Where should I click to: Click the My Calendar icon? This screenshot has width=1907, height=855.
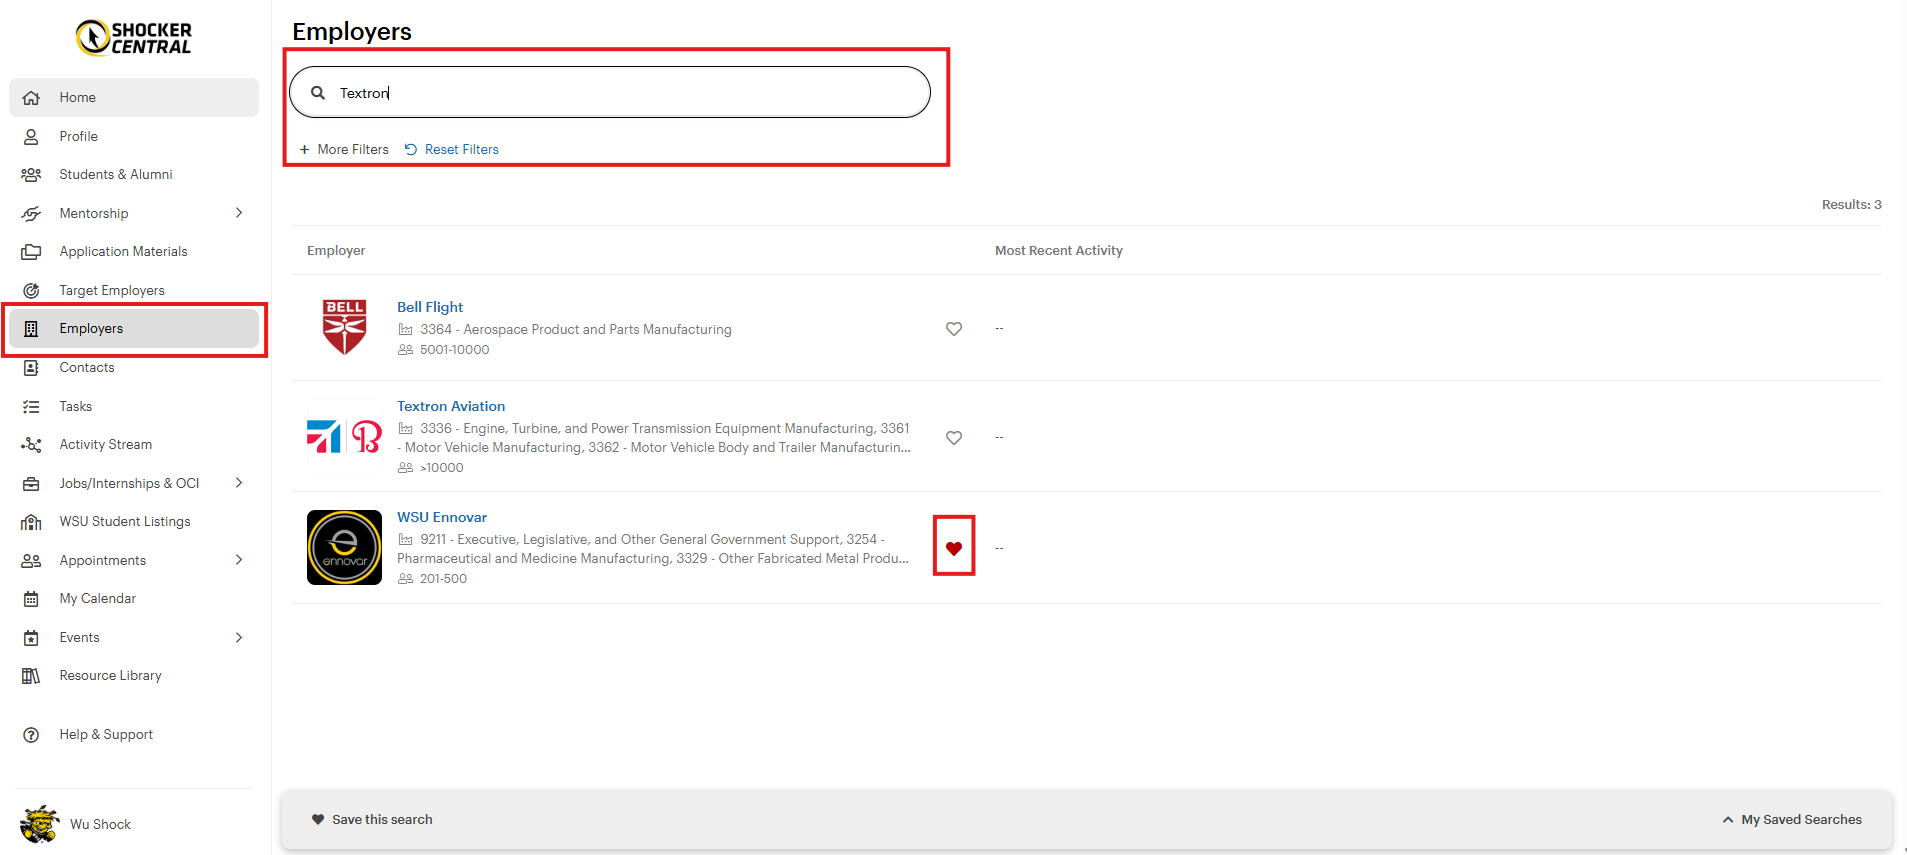(31, 599)
